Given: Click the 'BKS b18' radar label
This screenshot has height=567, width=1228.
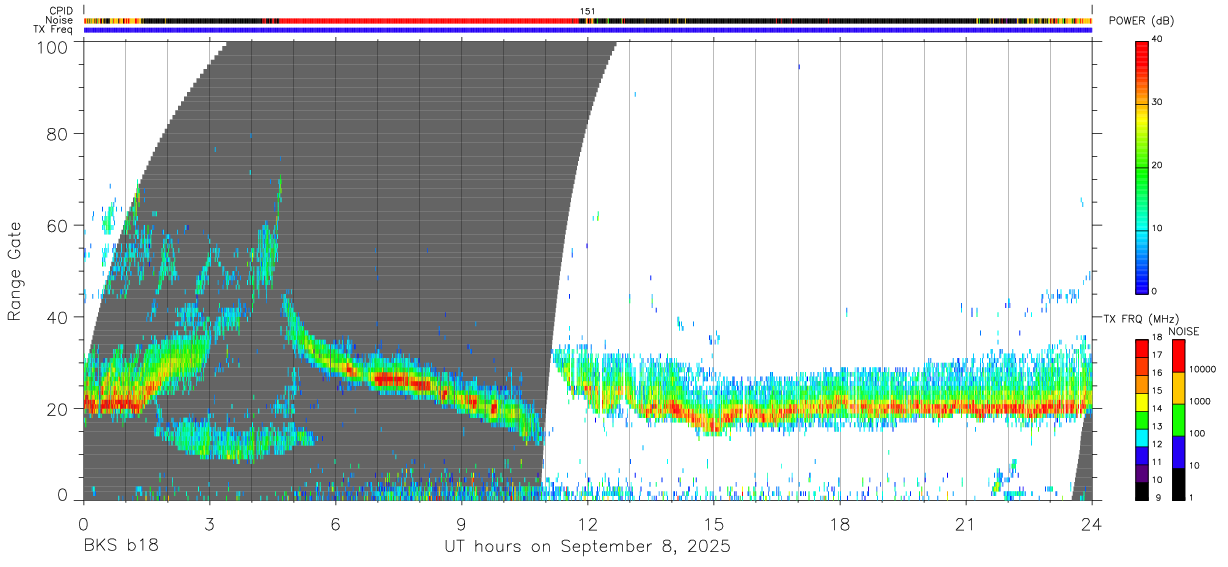Looking at the screenshot, I should pyautogui.click(x=120, y=547).
